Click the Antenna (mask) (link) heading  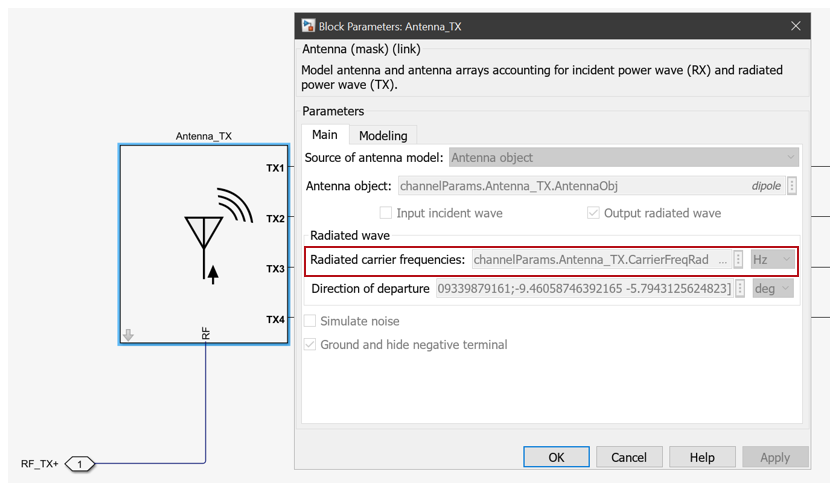(x=362, y=49)
